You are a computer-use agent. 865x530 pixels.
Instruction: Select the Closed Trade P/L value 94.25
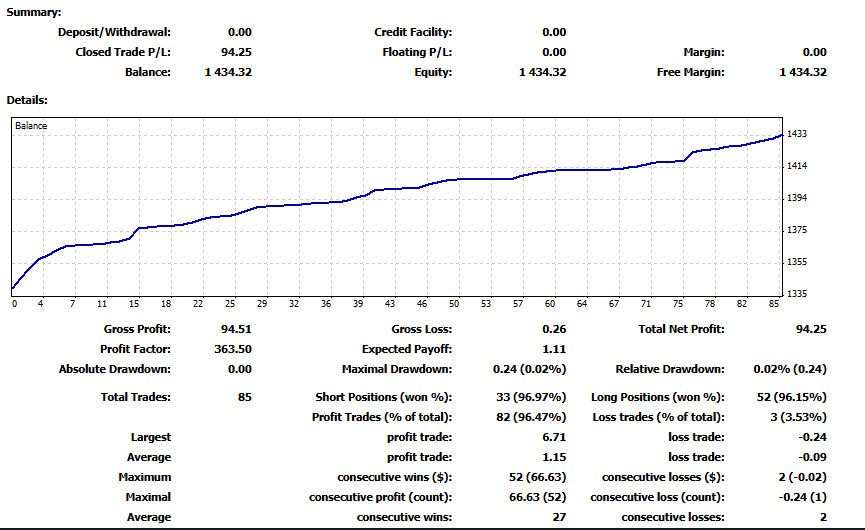(x=236, y=52)
